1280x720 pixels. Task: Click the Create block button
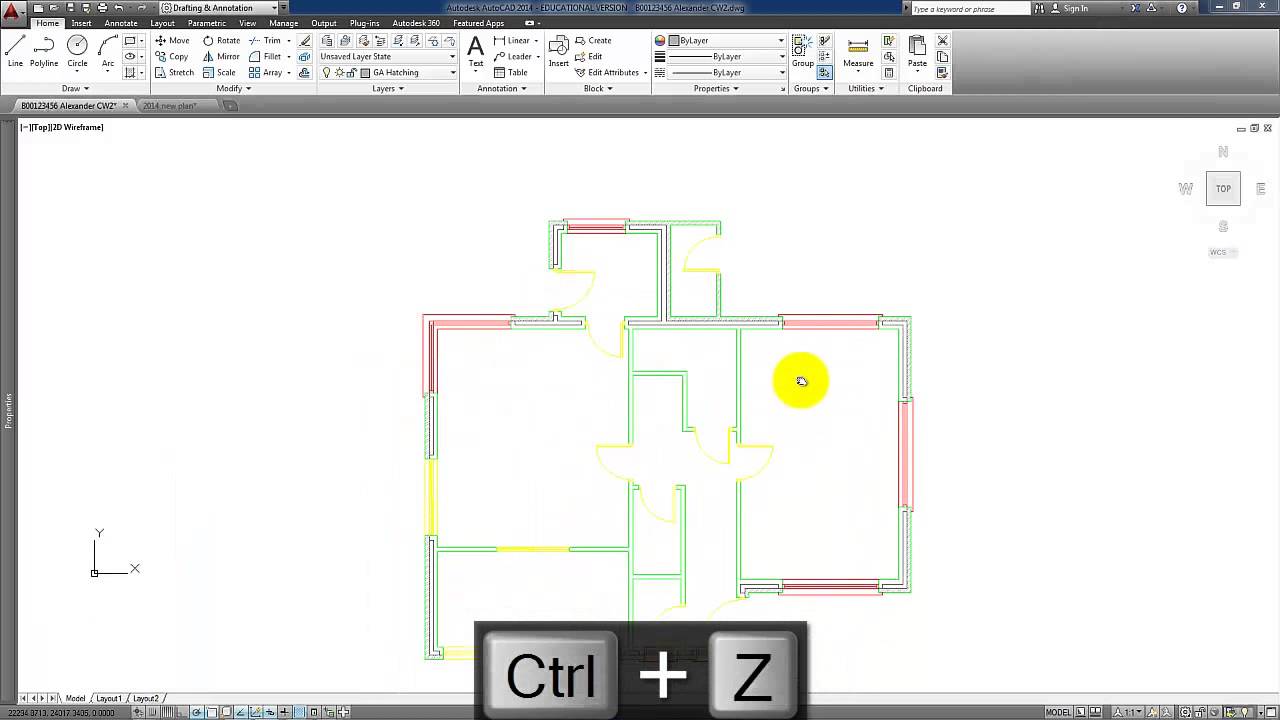click(594, 41)
